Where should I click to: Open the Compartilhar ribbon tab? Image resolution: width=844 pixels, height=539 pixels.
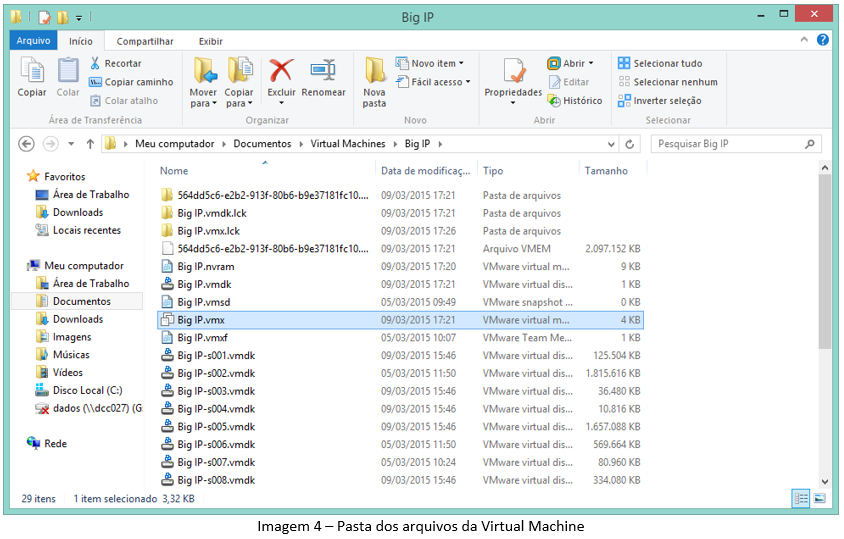[x=145, y=41]
